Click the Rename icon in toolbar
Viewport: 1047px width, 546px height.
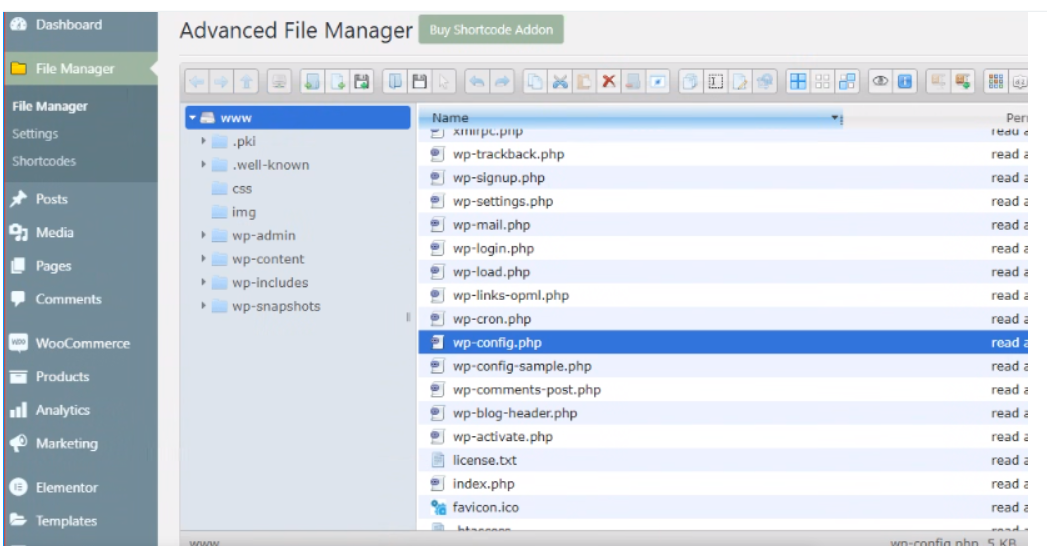[x=717, y=82]
